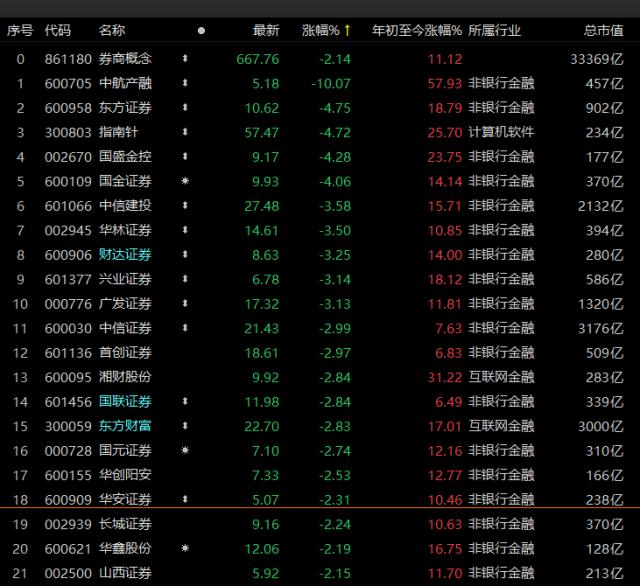The width and height of the screenshot is (640, 586).
Task: Select stock name 中航产融
Action: point(125,83)
